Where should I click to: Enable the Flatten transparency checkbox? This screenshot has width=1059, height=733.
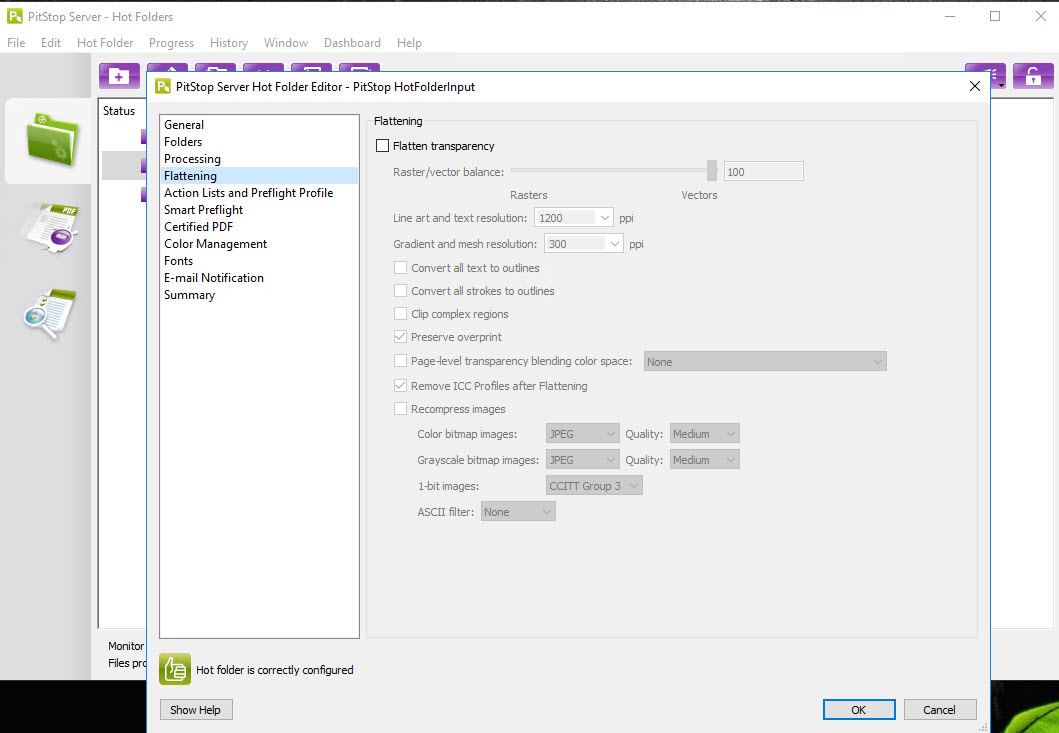click(x=383, y=146)
